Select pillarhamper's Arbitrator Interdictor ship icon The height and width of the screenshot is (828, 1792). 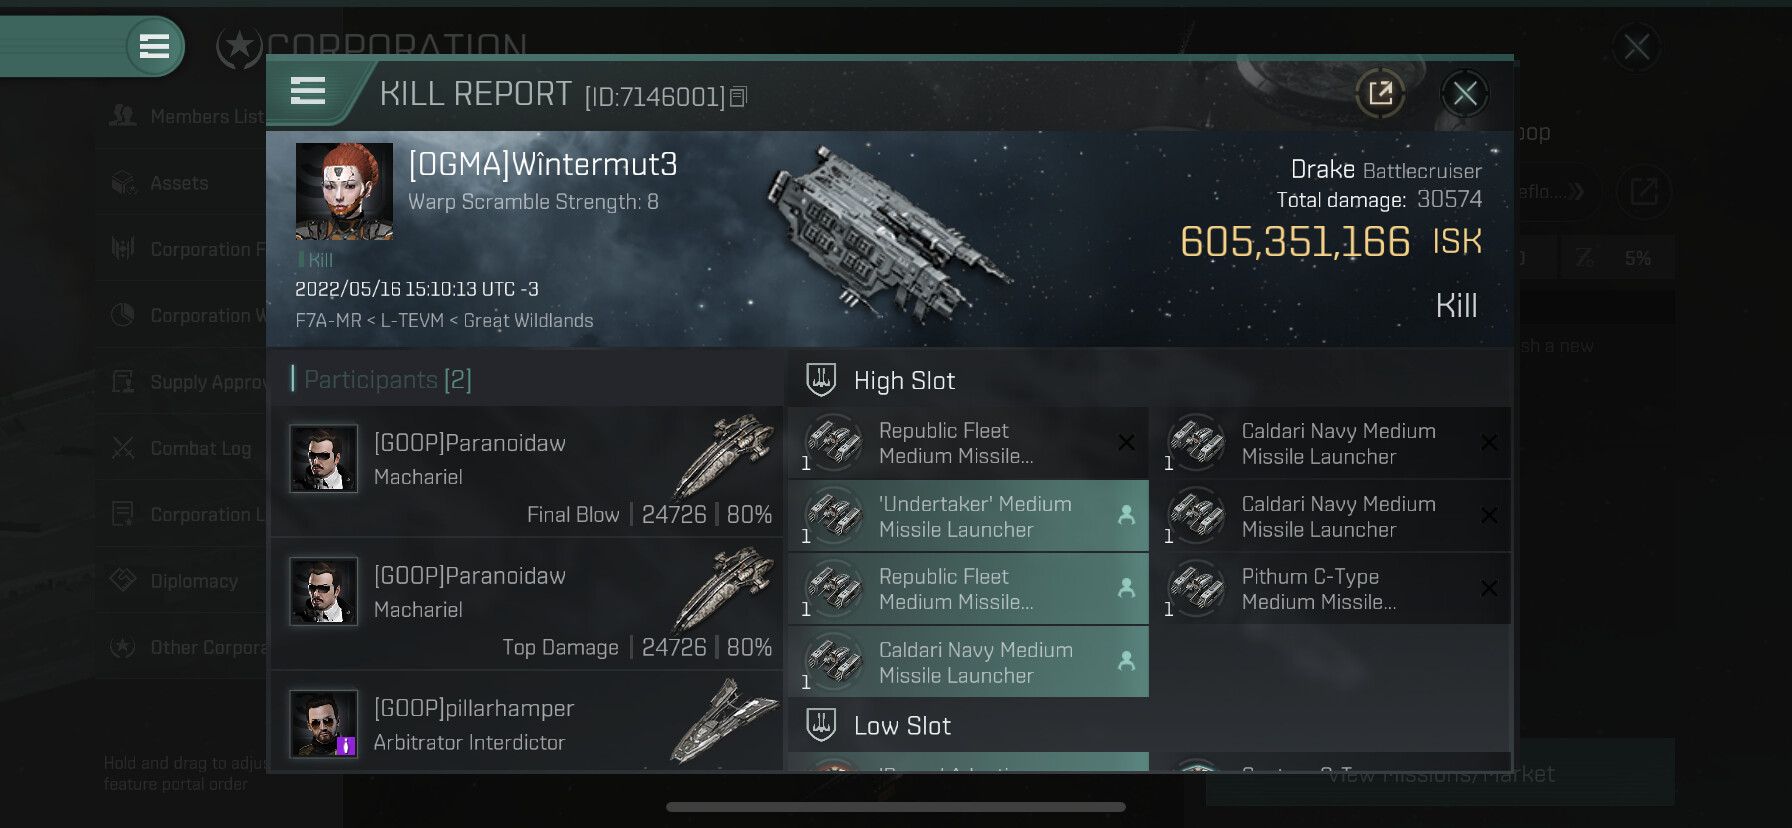pyautogui.click(x=725, y=720)
